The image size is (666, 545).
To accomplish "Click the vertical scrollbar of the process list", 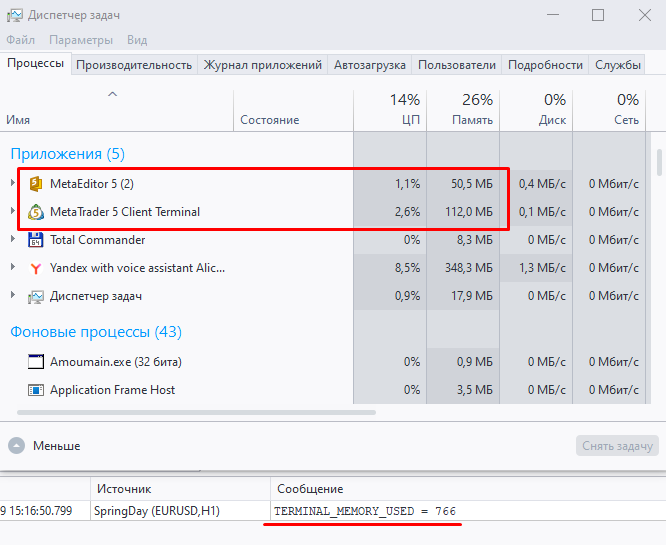I will click(659, 163).
